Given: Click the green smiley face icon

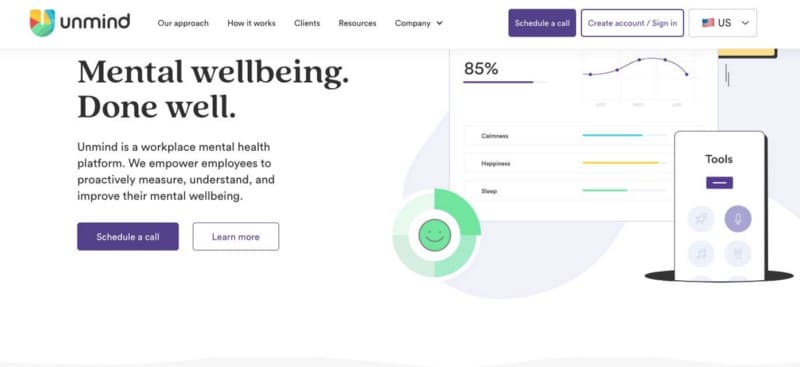Looking at the screenshot, I should pos(435,235).
